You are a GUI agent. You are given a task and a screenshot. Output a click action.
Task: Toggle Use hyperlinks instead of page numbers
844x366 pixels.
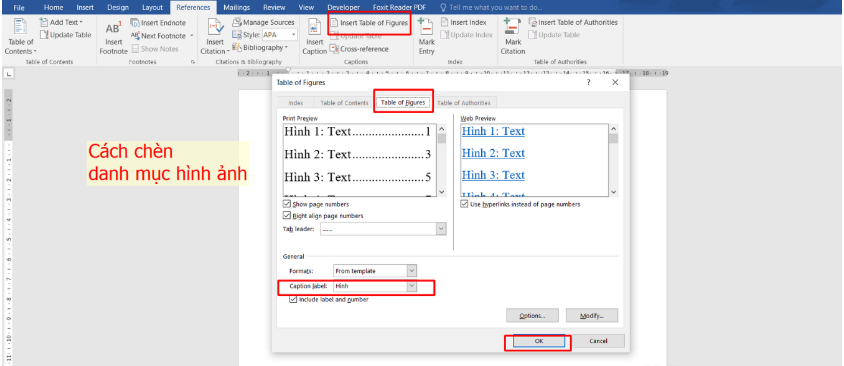464,205
